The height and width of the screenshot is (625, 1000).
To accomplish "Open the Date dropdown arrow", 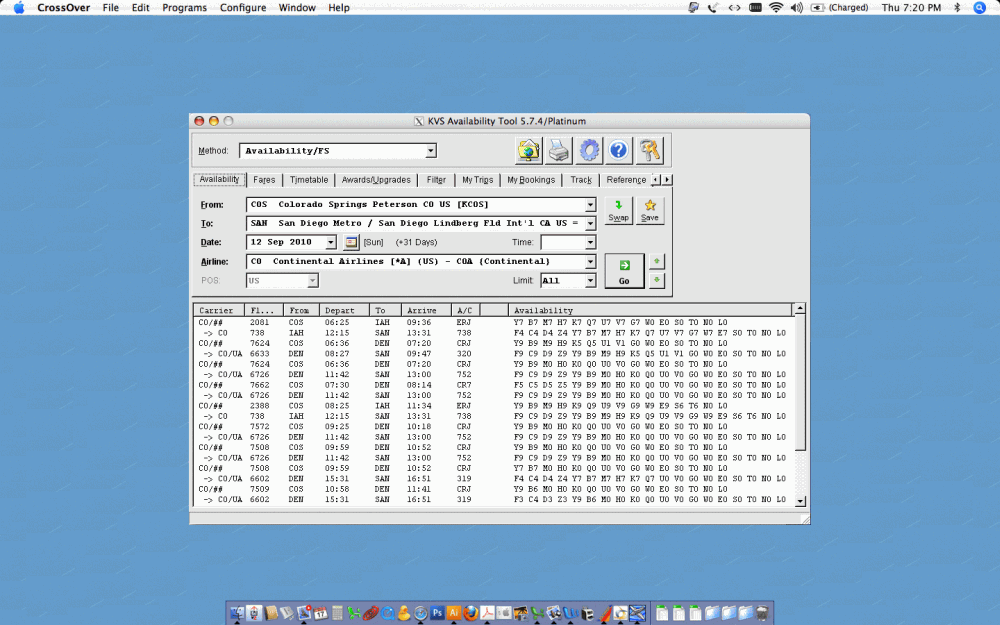I will [331, 242].
